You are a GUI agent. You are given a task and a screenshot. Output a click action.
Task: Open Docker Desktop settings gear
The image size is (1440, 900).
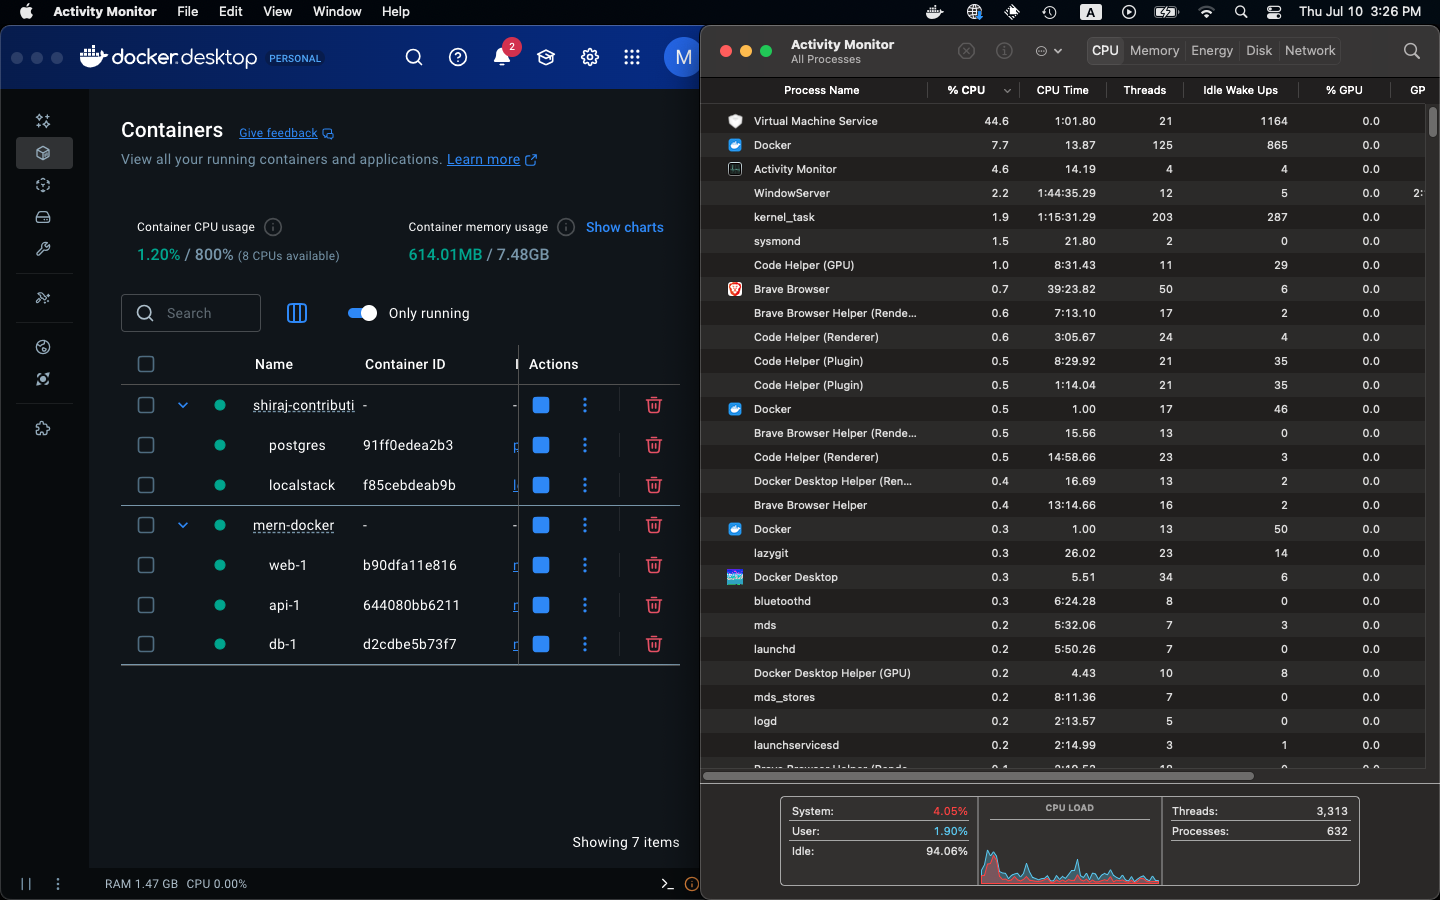pos(590,57)
